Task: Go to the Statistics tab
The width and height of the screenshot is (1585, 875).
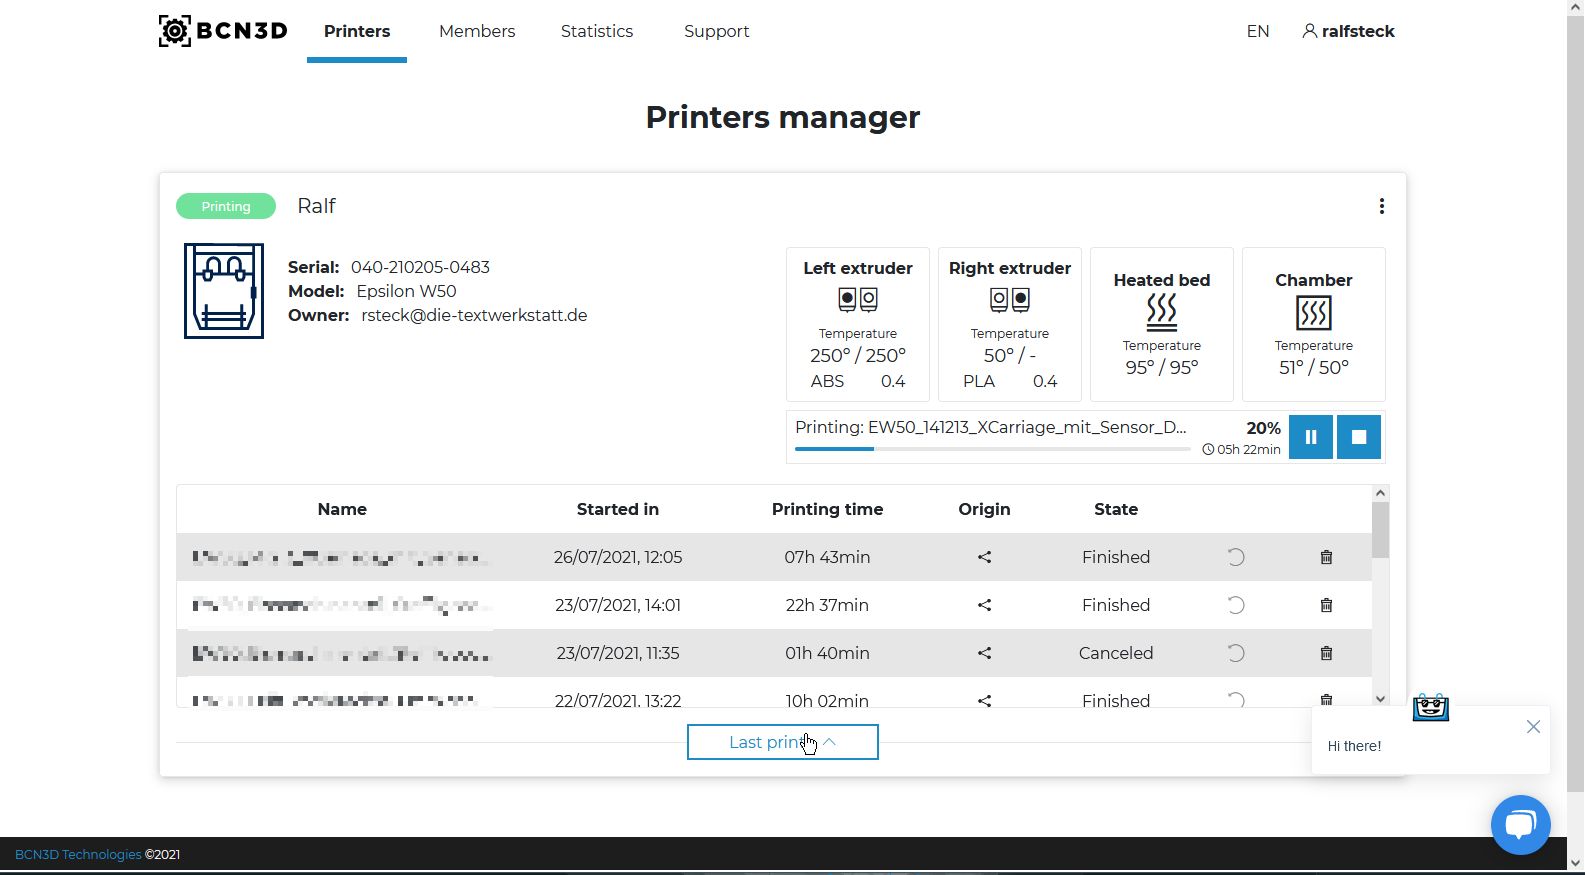Action: 597,31
